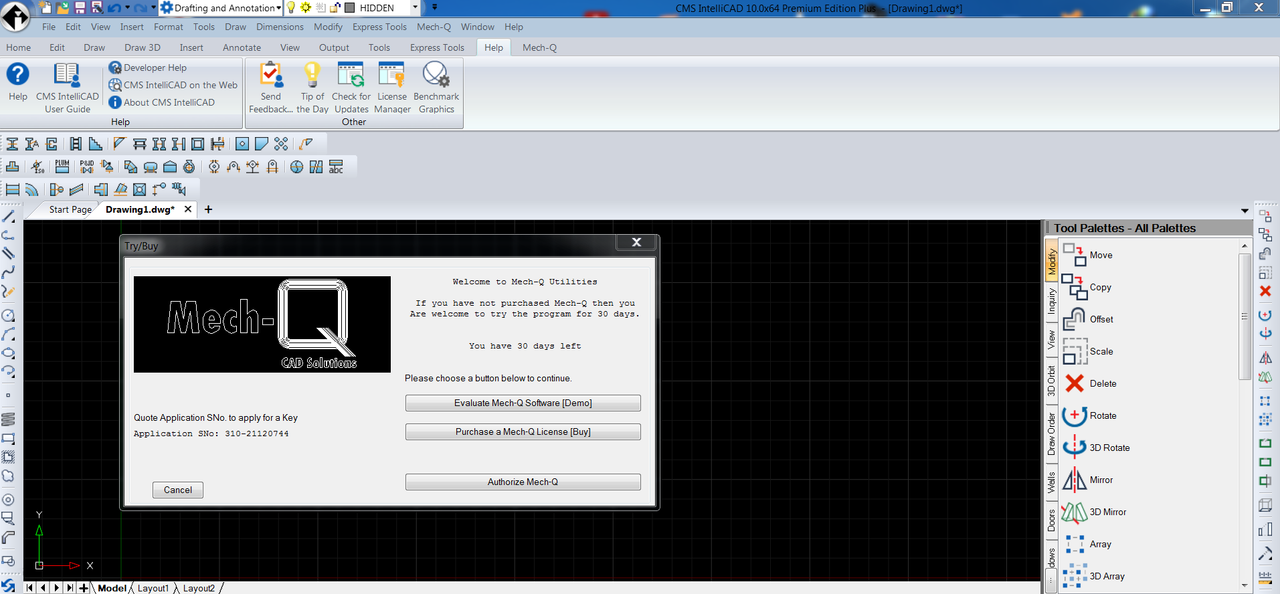This screenshot has height=594, width=1280.
Task: Select the Layout2 tab
Action: [x=199, y=588]
